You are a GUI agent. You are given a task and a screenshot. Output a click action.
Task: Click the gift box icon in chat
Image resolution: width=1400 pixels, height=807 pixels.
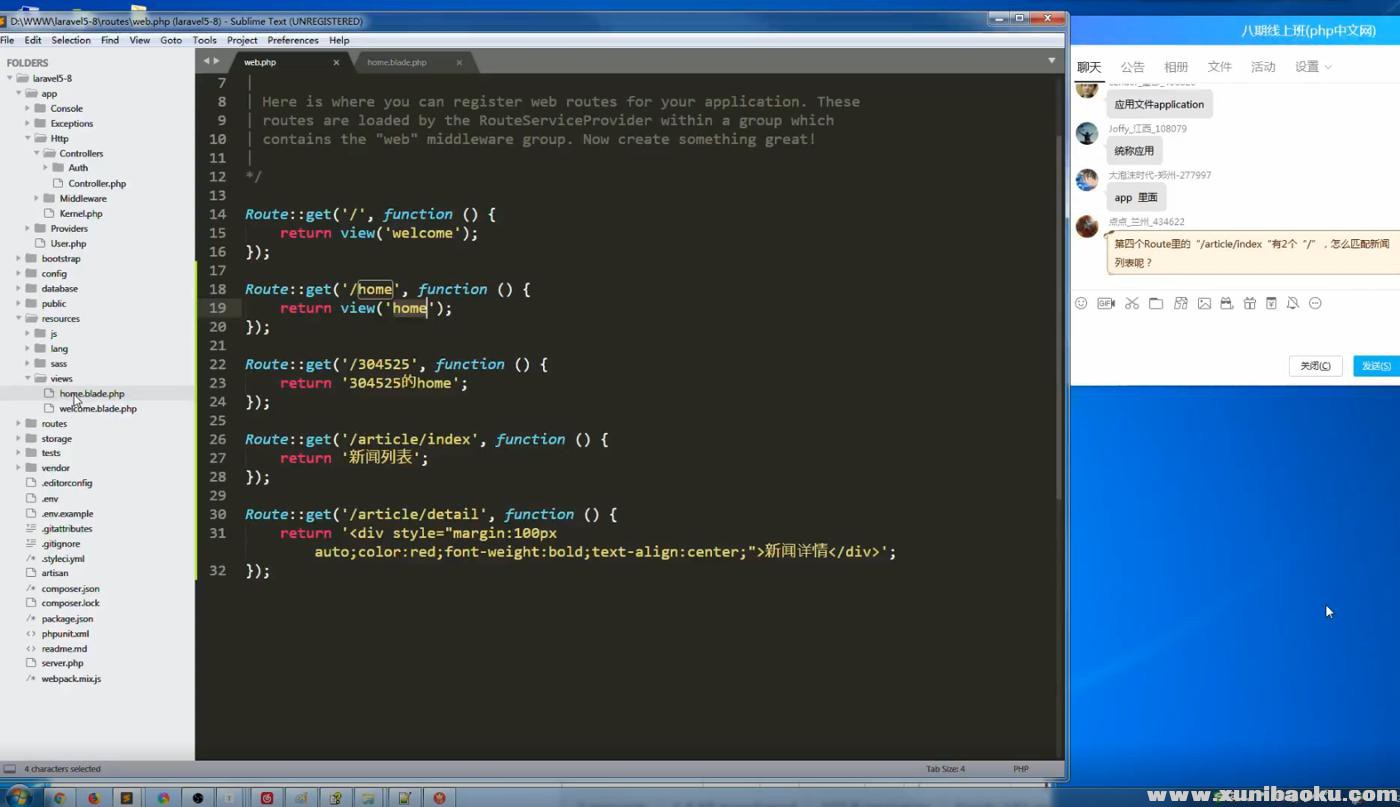point(1250,303)
